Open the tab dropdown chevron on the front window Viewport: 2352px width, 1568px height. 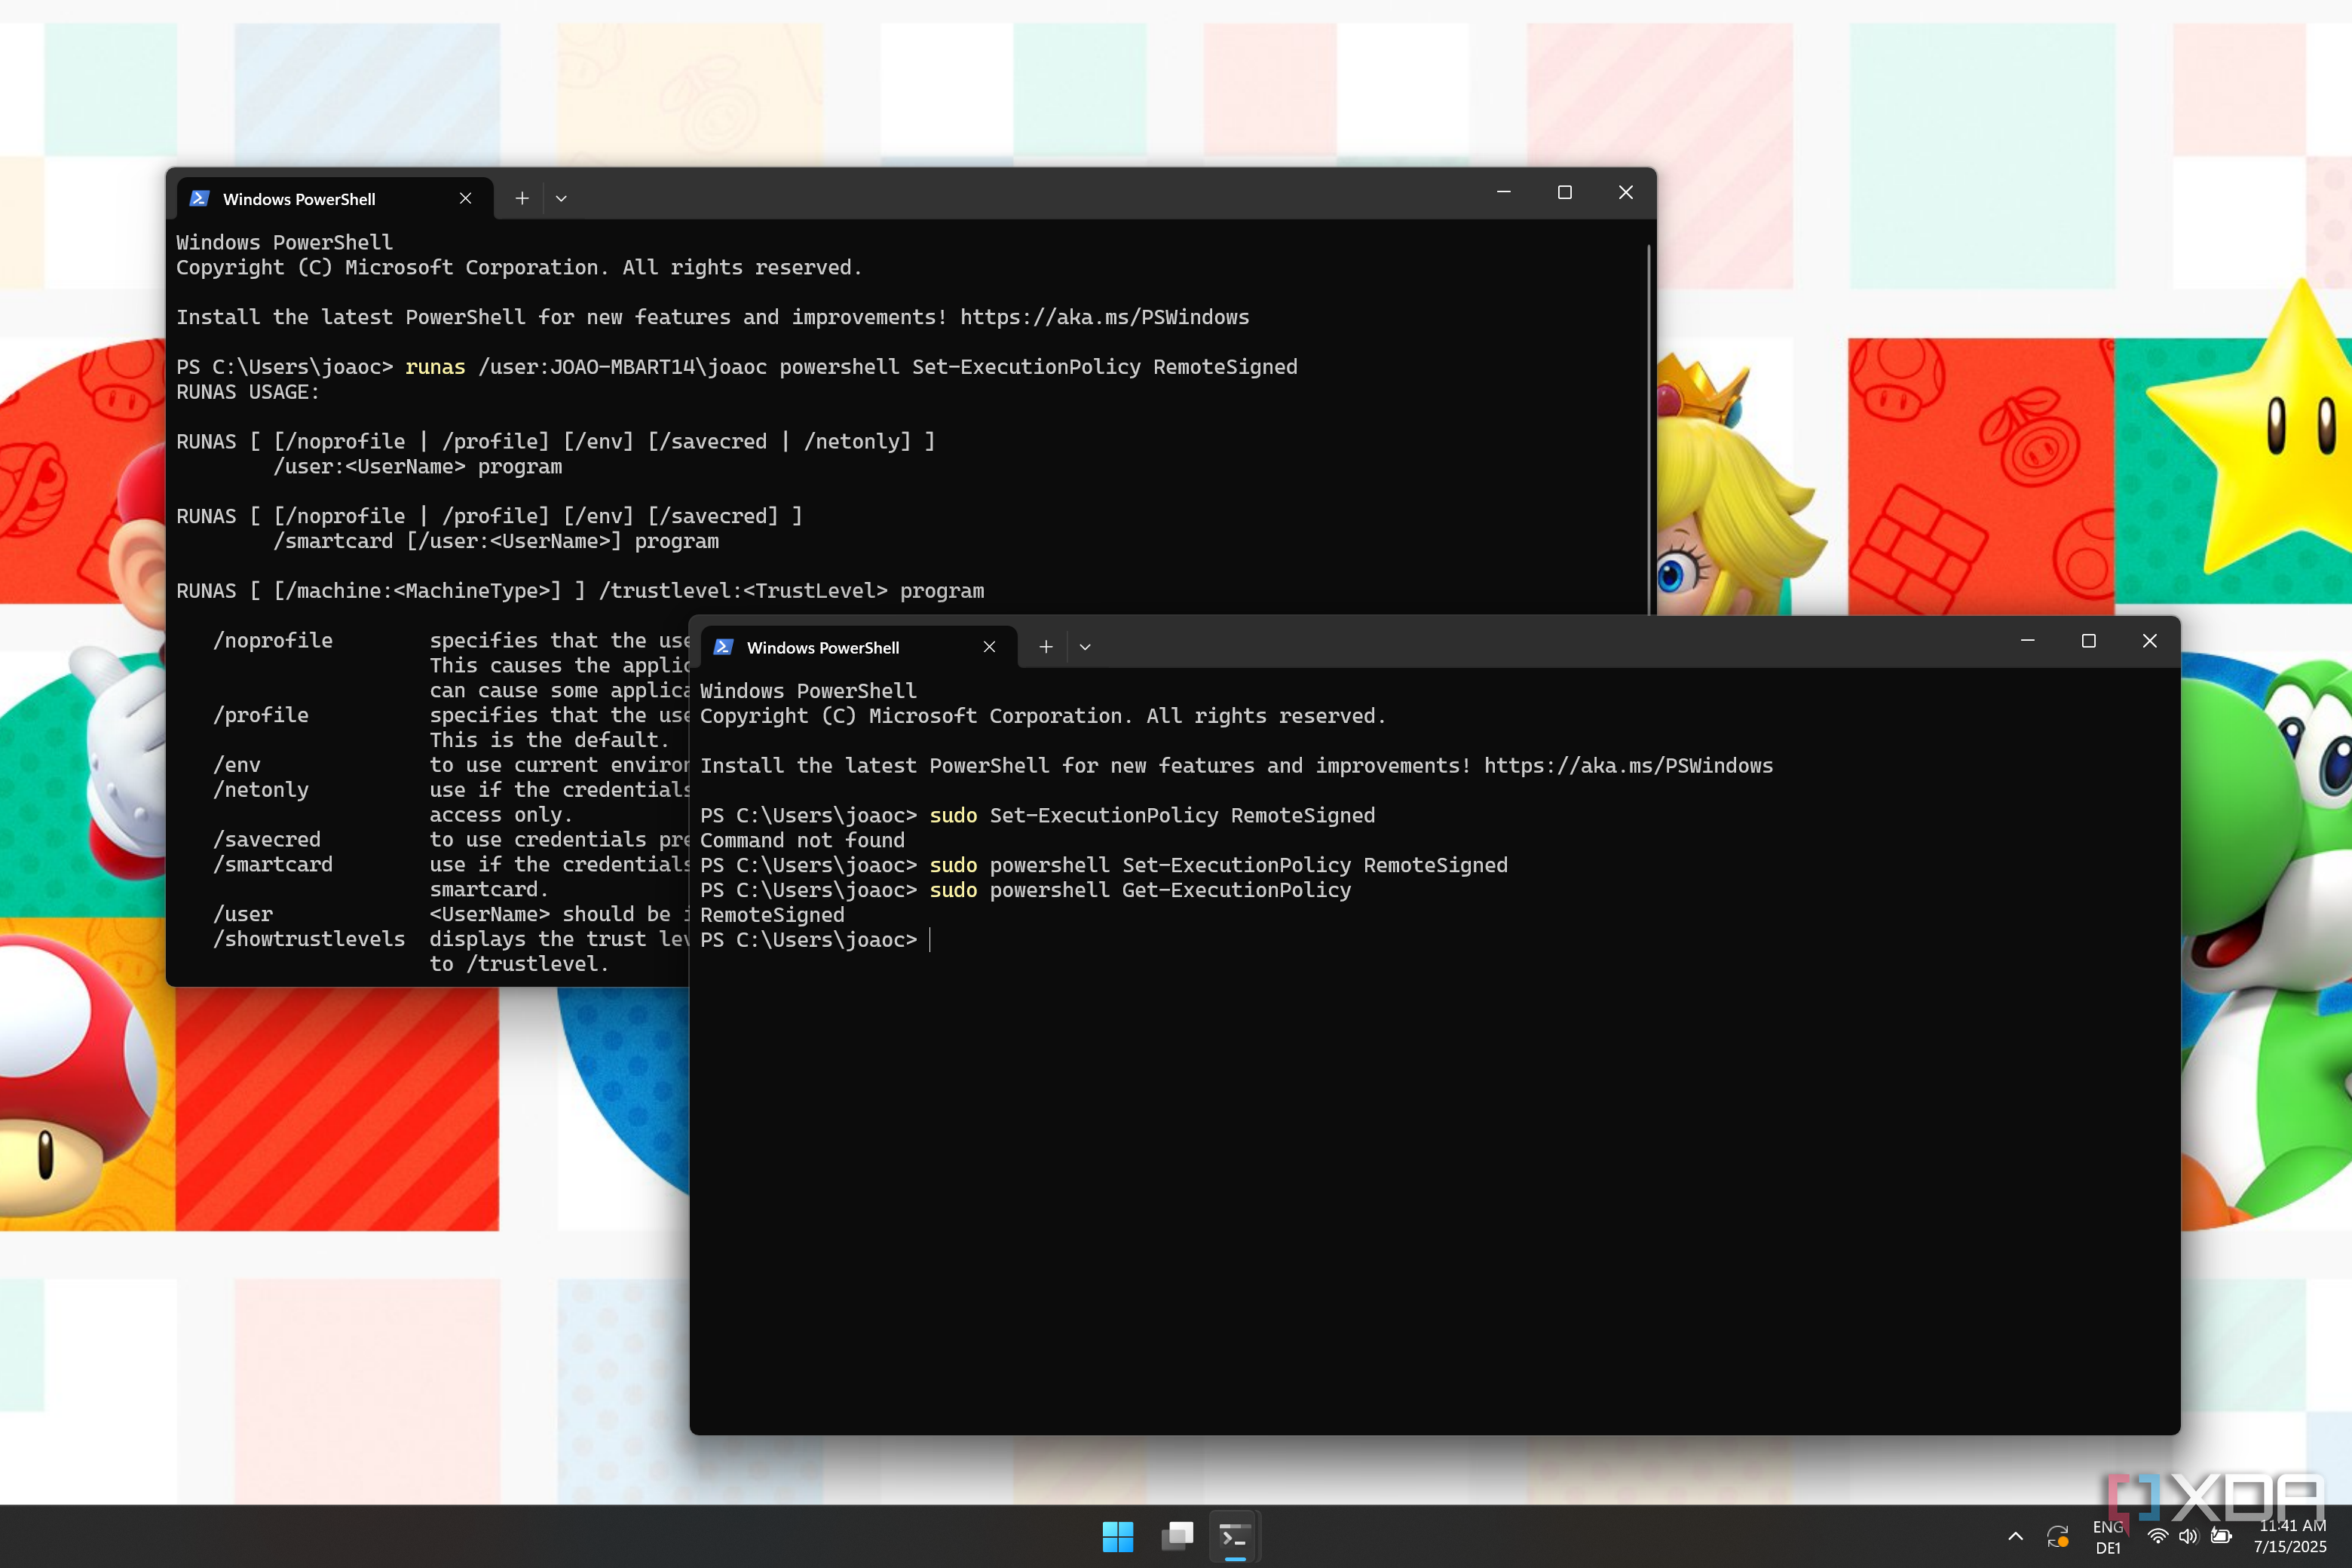(1085, 647)
